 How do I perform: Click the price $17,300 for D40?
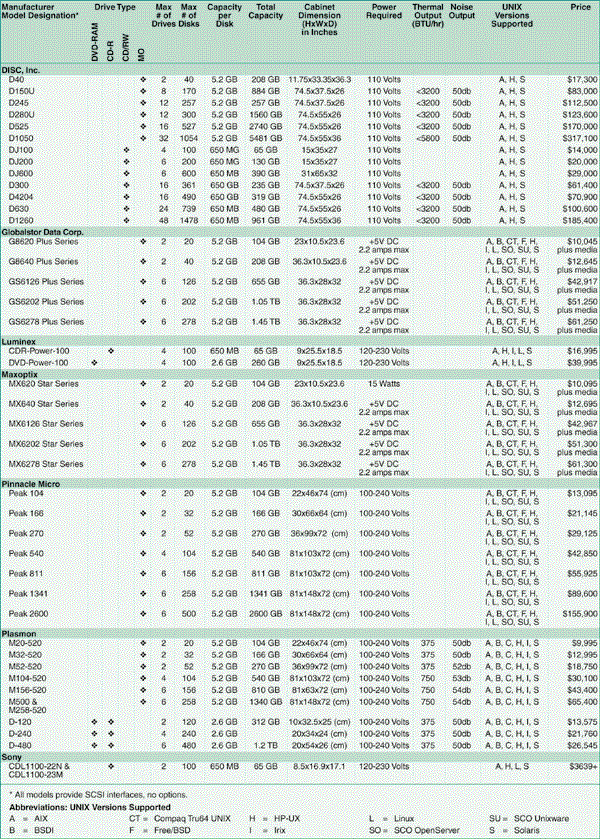[582, 79]
